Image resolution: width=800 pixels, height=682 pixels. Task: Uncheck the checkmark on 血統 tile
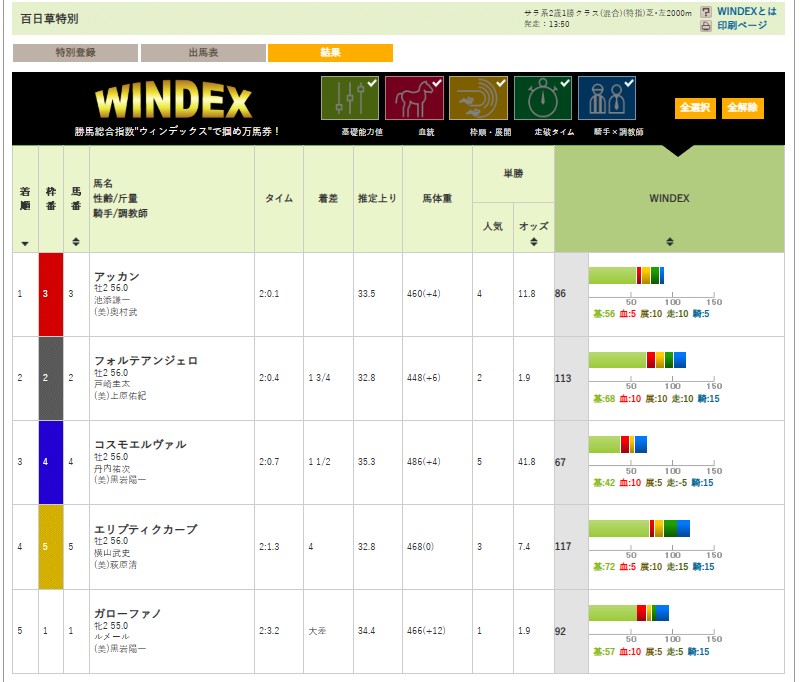coord(436,83)
